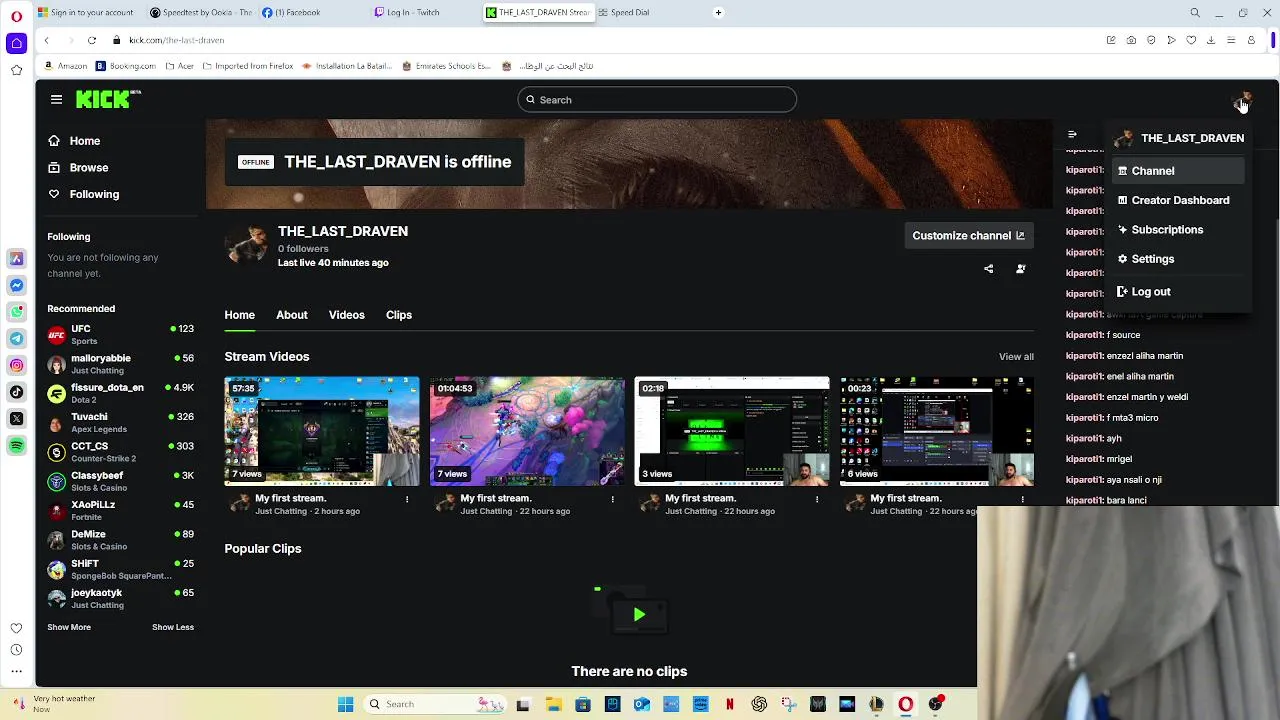Open Spotify in Opera sidebar
Image resolution: width=1280 pixels, height=720 pixels.
coord(16,445)
